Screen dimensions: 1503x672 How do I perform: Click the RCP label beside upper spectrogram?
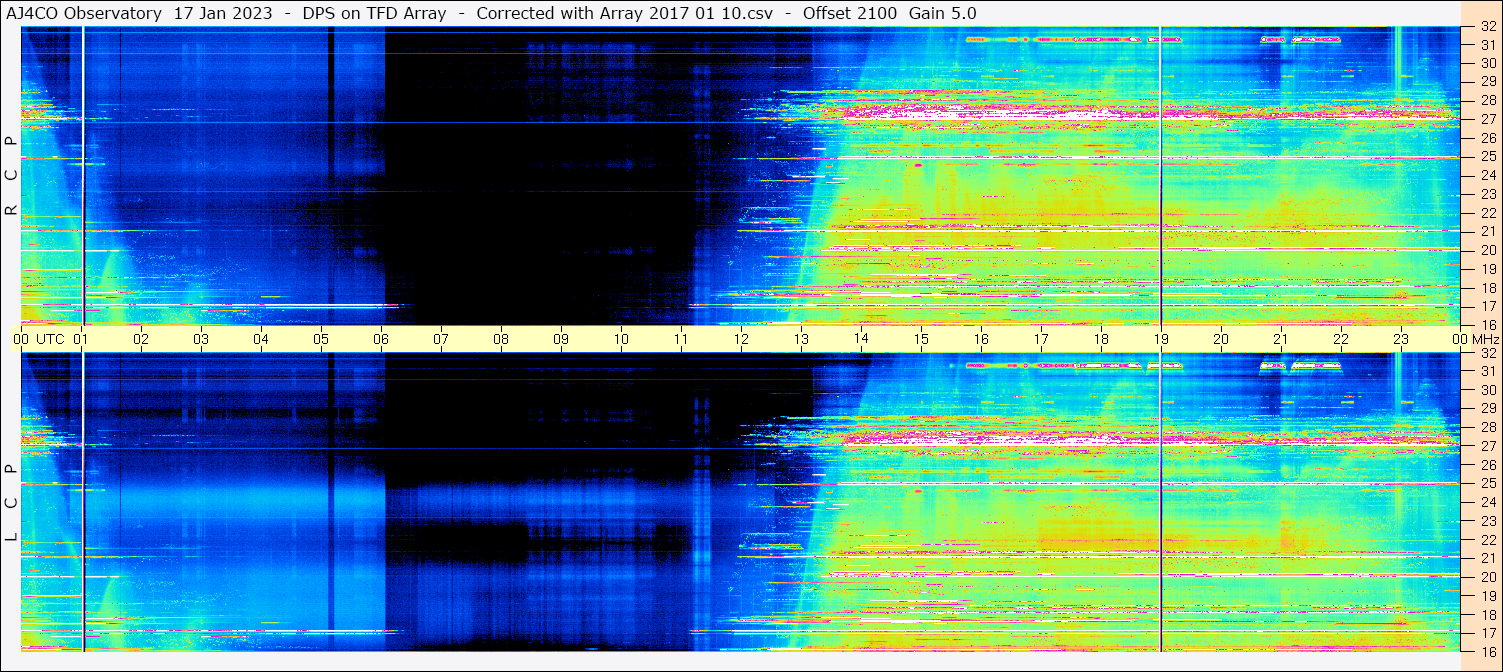11,175
